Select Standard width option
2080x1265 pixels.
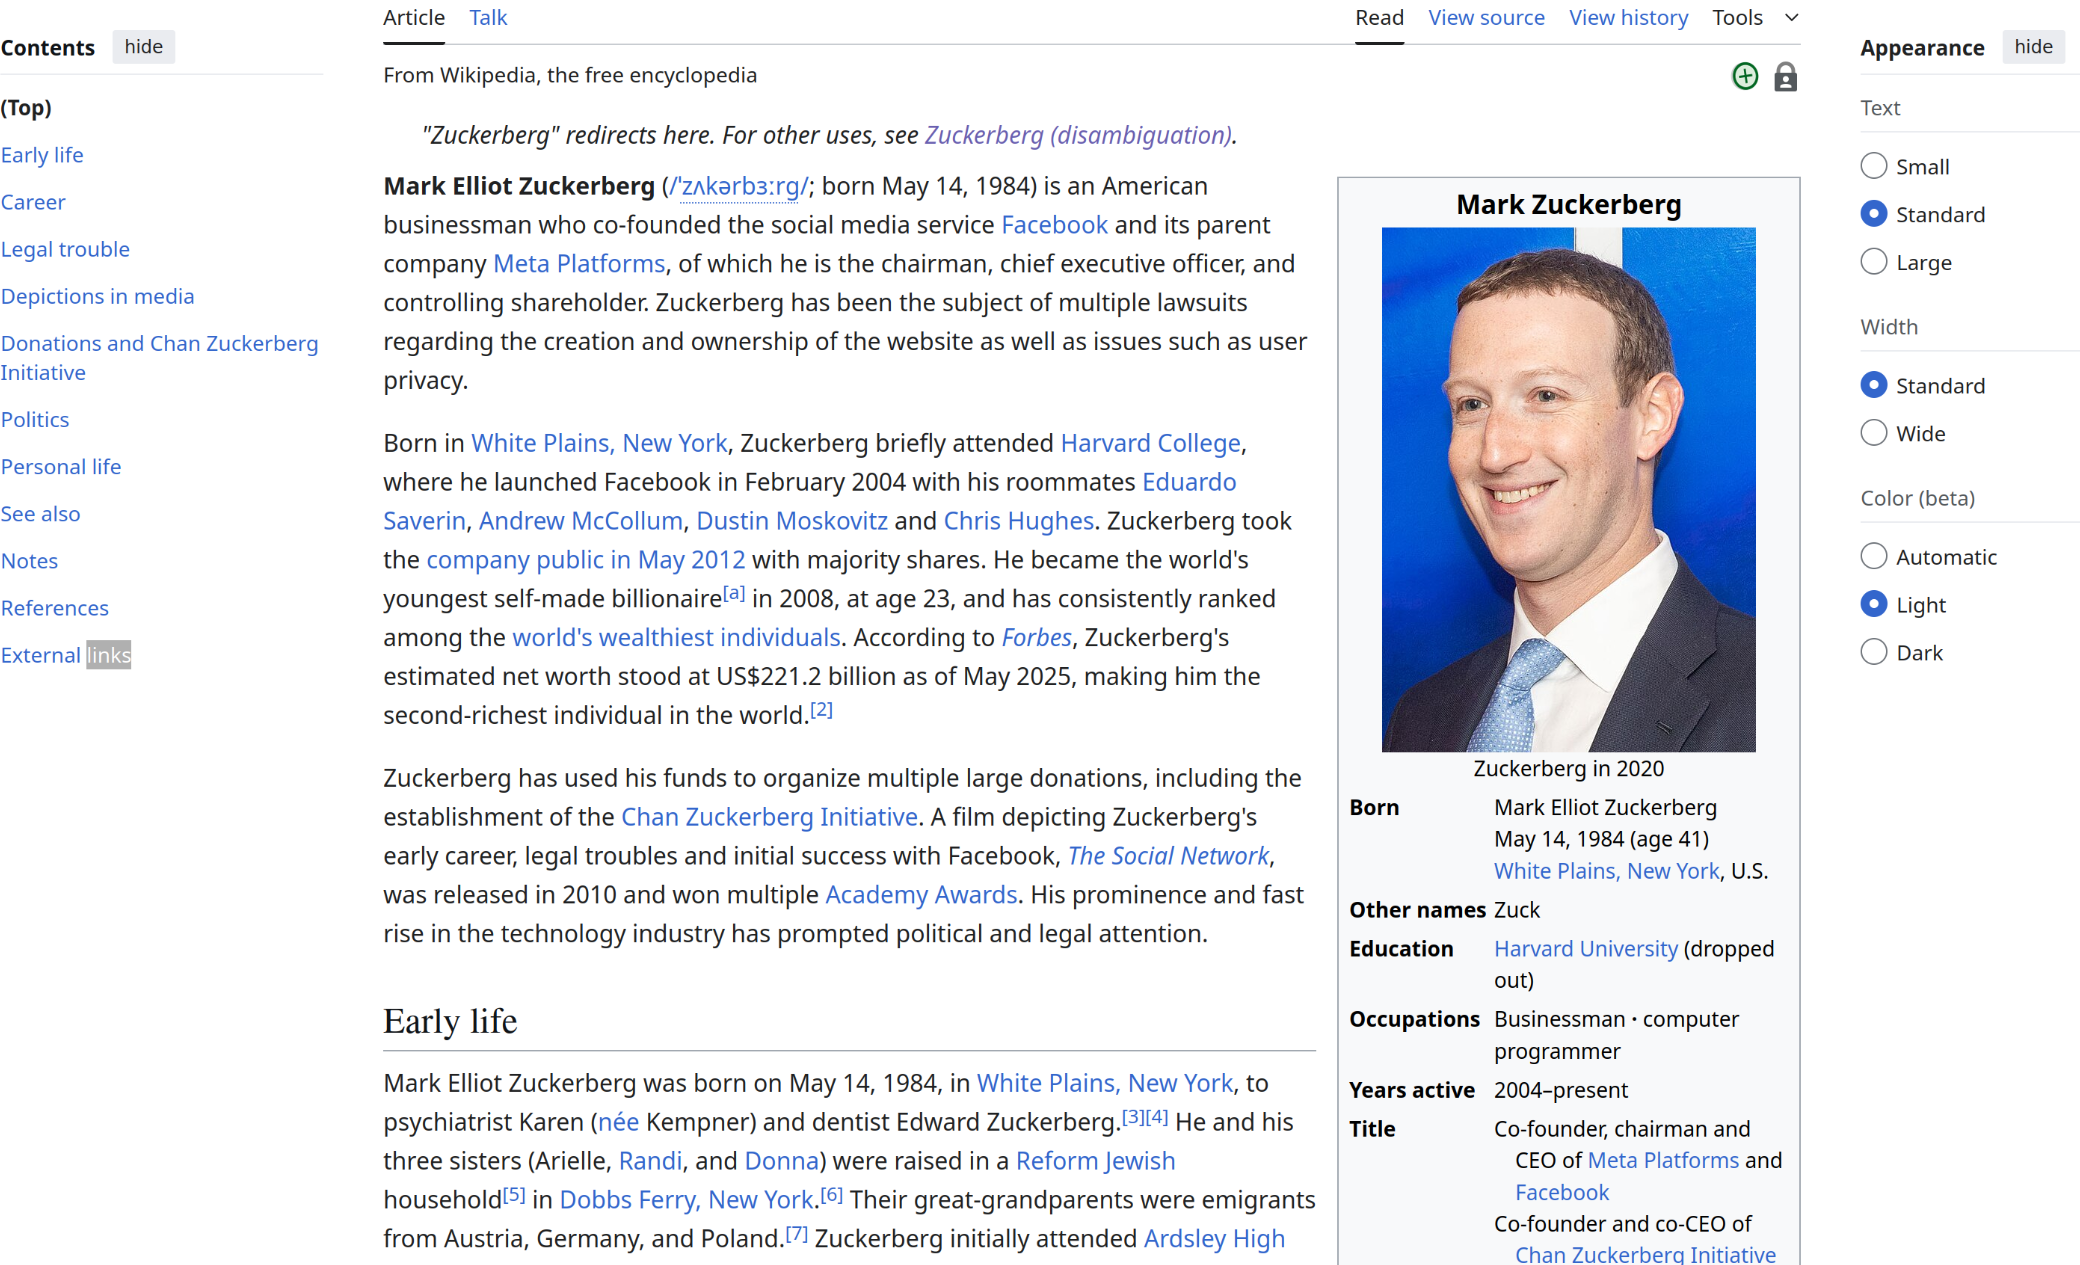click(1874, 385)
